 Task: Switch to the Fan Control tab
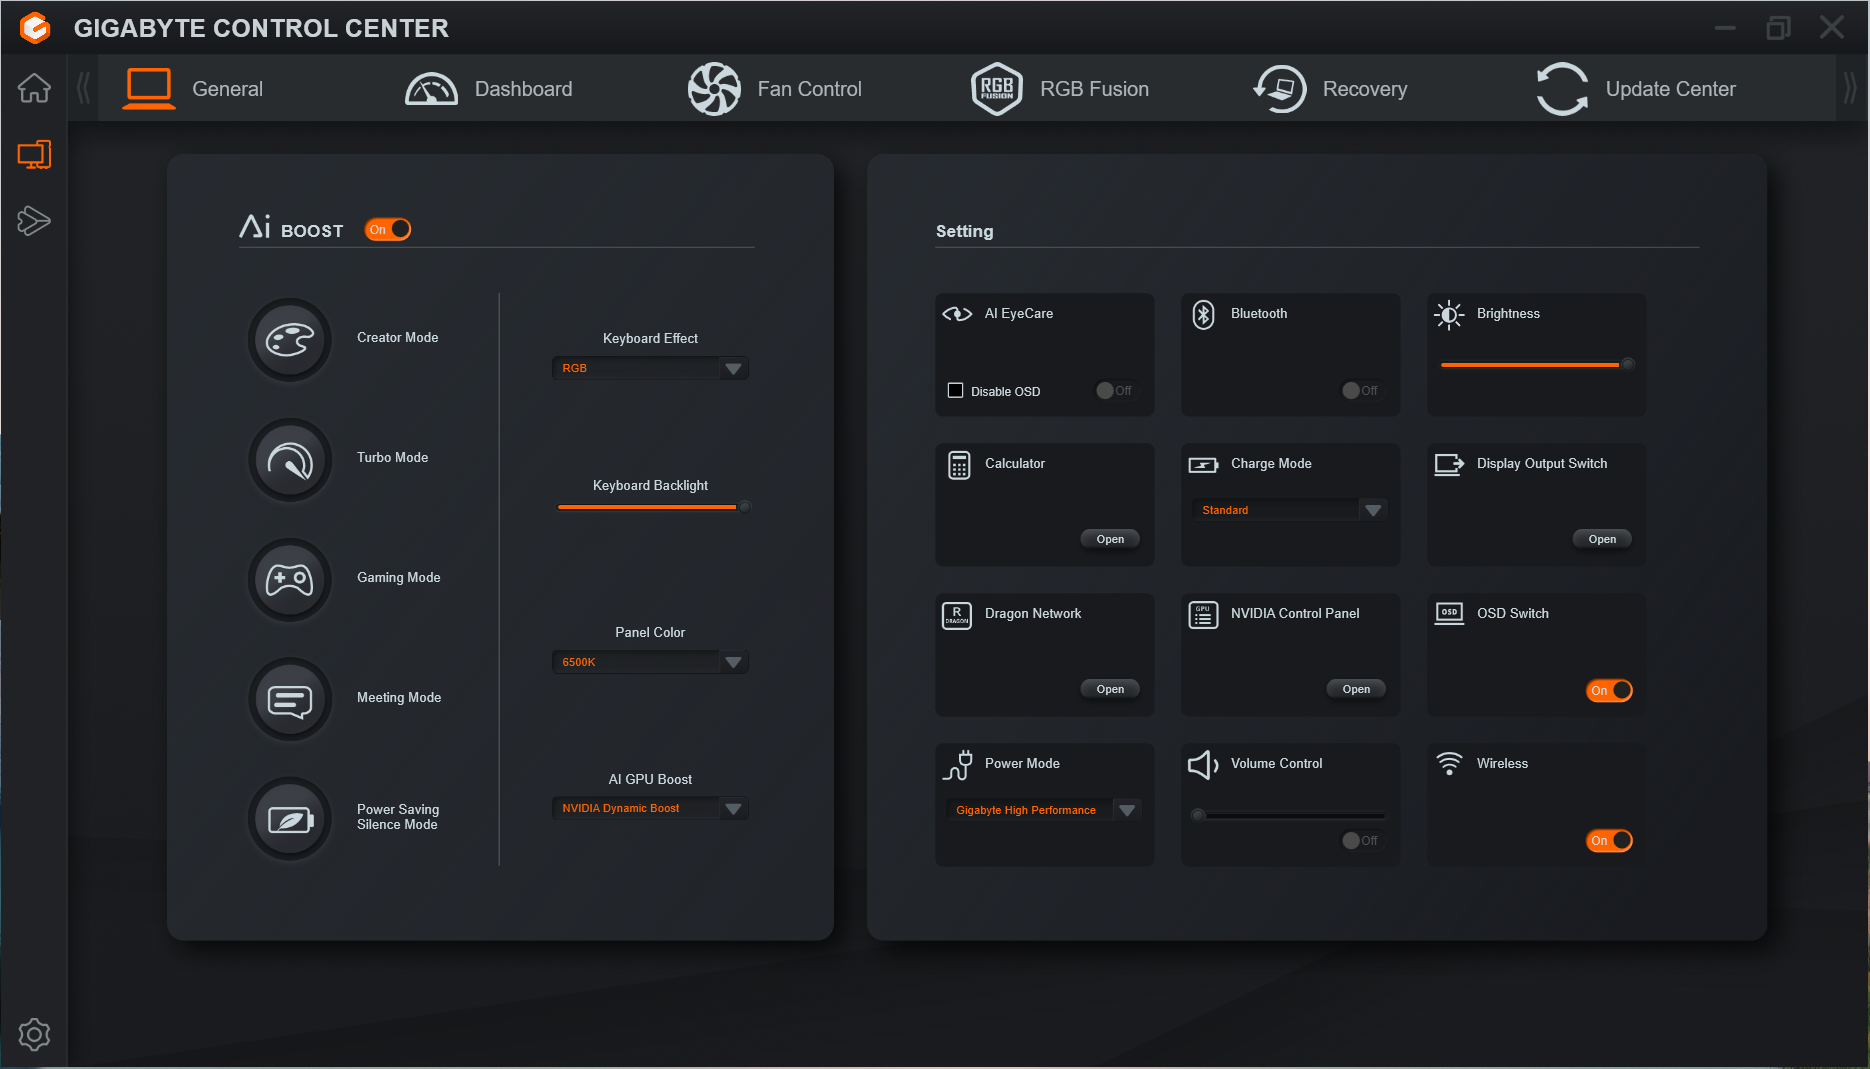775,89
